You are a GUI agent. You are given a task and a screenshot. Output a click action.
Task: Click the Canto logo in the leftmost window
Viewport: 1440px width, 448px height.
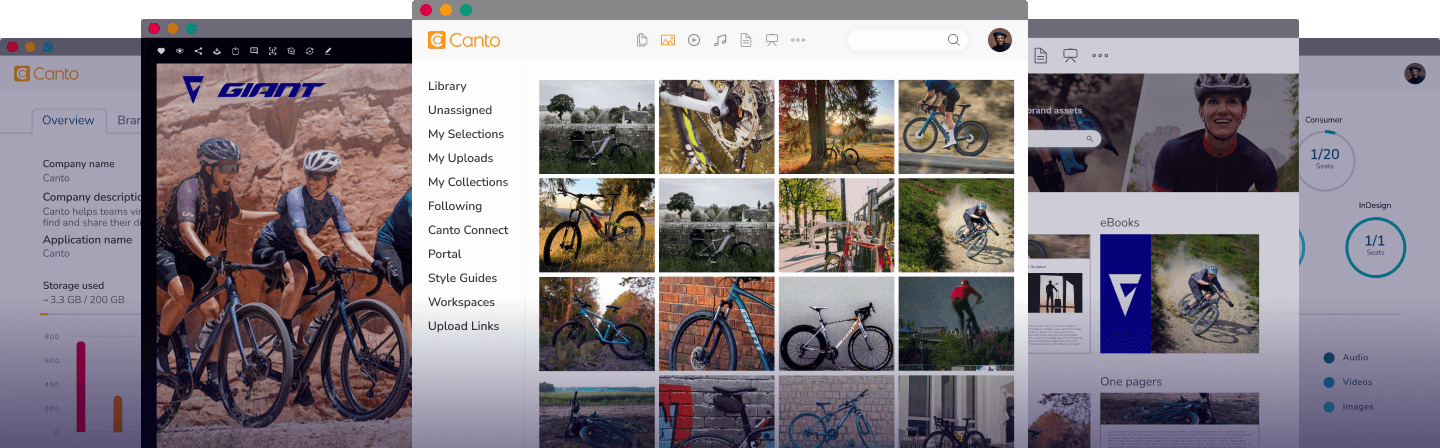tap(46, 73)
